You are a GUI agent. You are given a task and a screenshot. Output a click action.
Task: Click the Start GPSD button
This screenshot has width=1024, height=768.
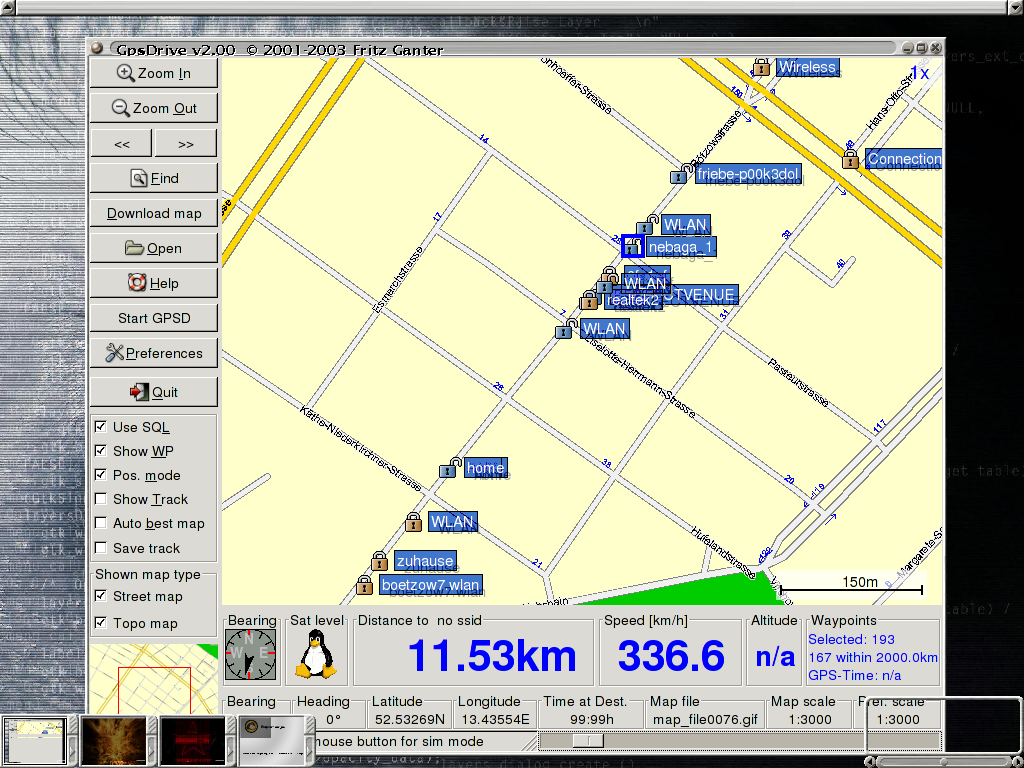[153, 318]
